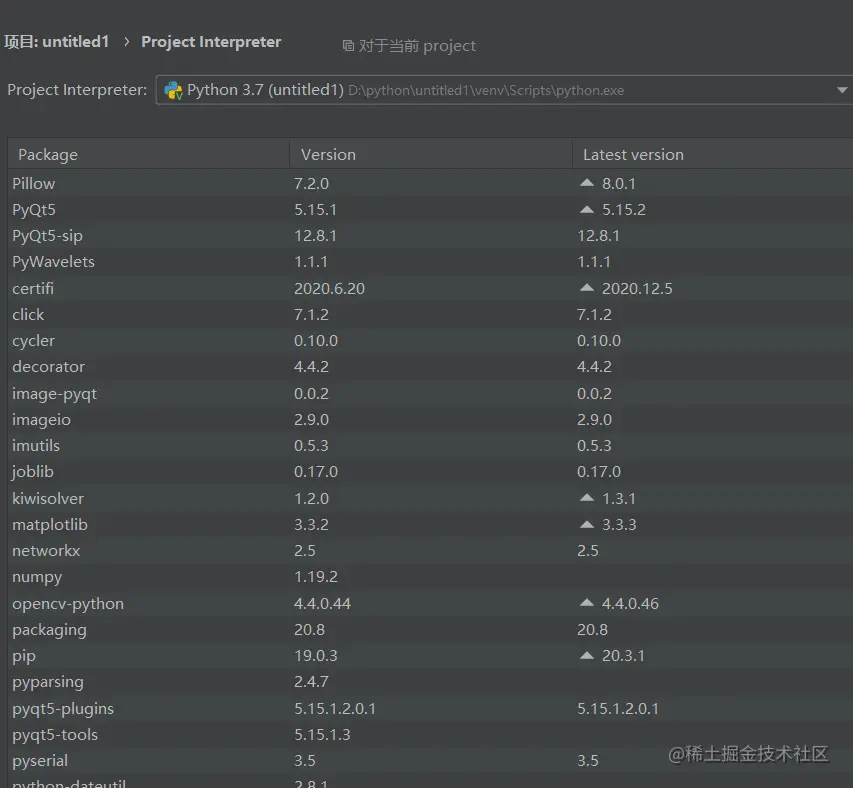Select the pyqt5-tools package
Viewport: 853px width, 788px height.
[55, 735]
